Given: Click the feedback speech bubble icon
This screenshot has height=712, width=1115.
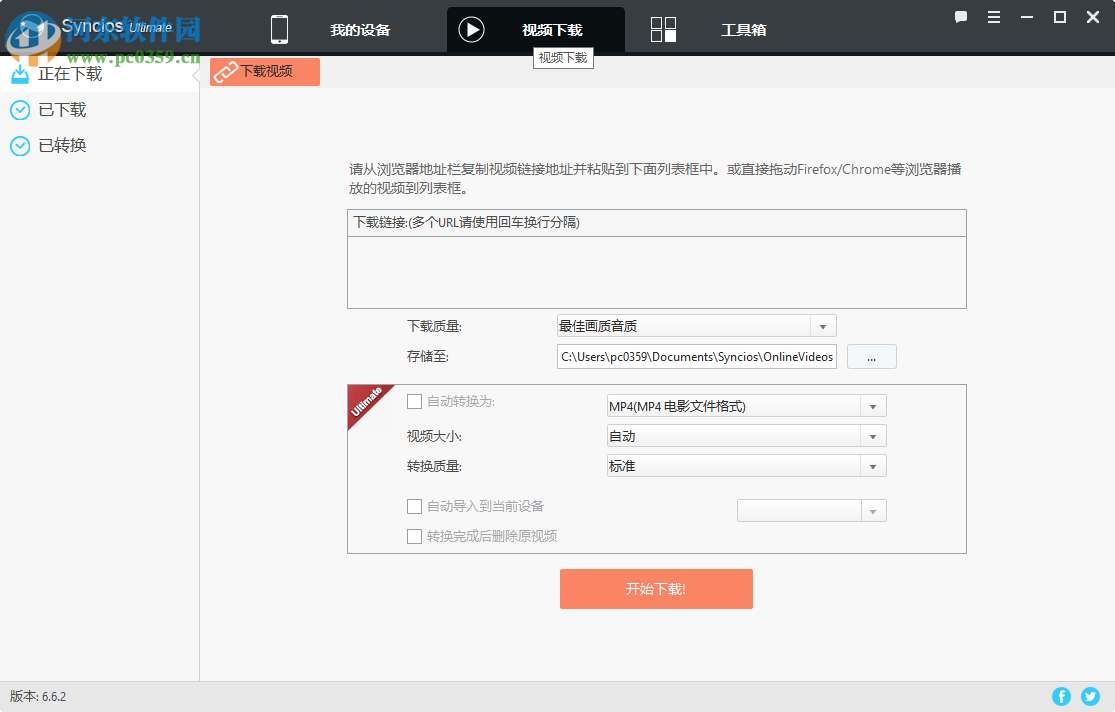Looking at the screenshot, I should click(x=960, y=17).
